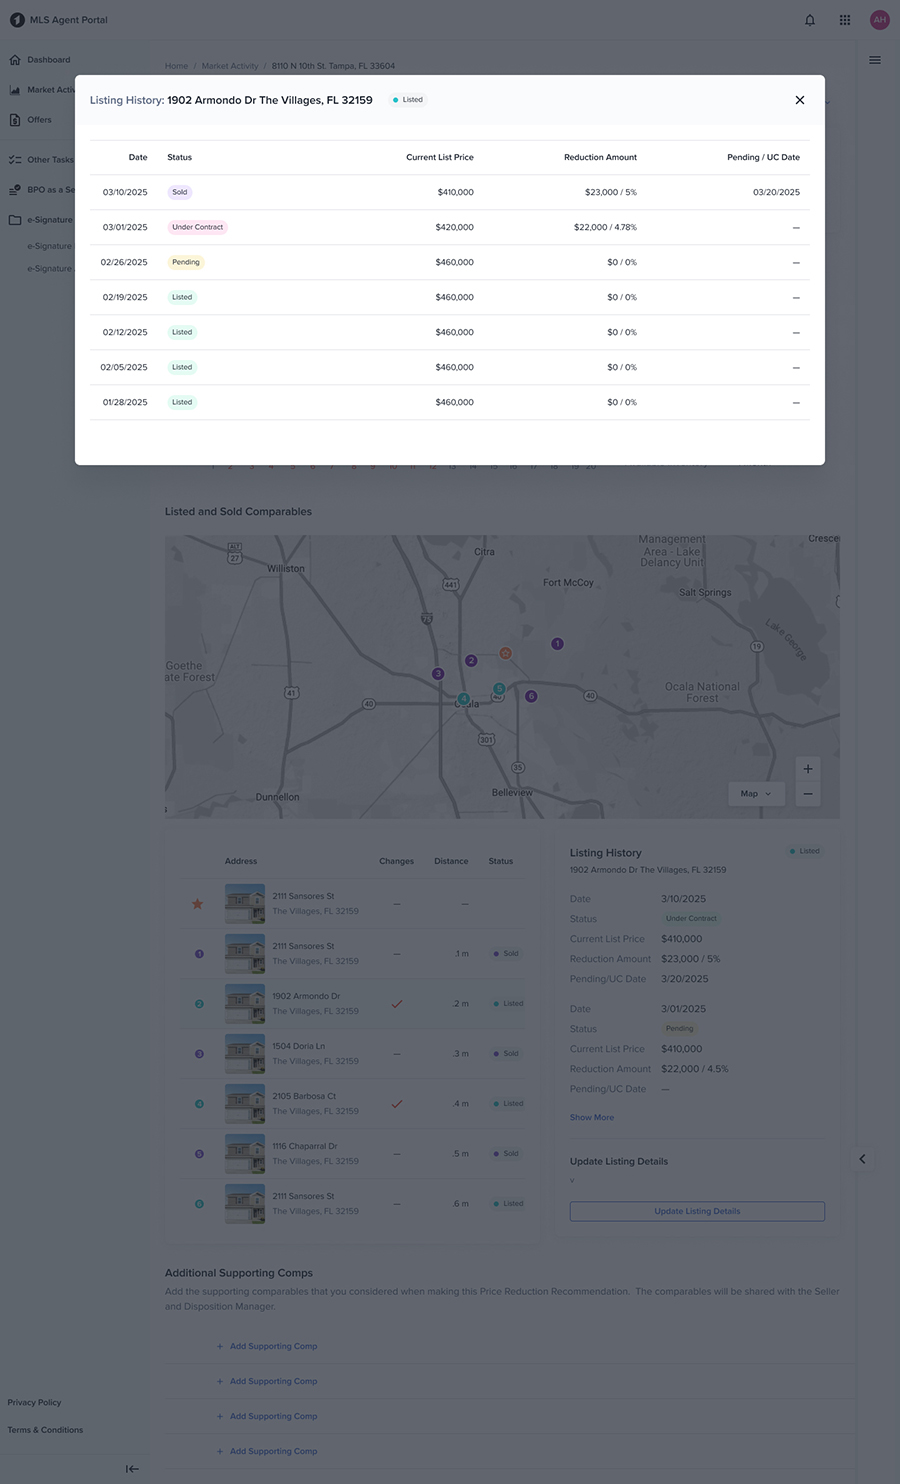Click the AH user avatar
Viewport: 900px width, 1484px height.
click(x=880, y=20)
